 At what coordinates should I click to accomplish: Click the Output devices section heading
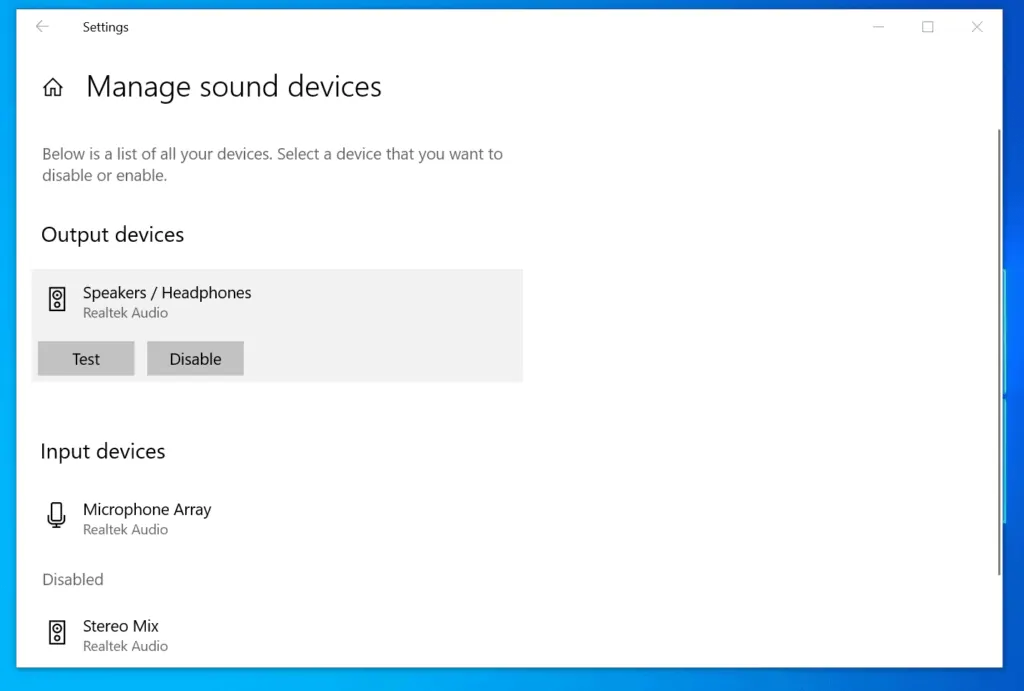tap(113, 235)
